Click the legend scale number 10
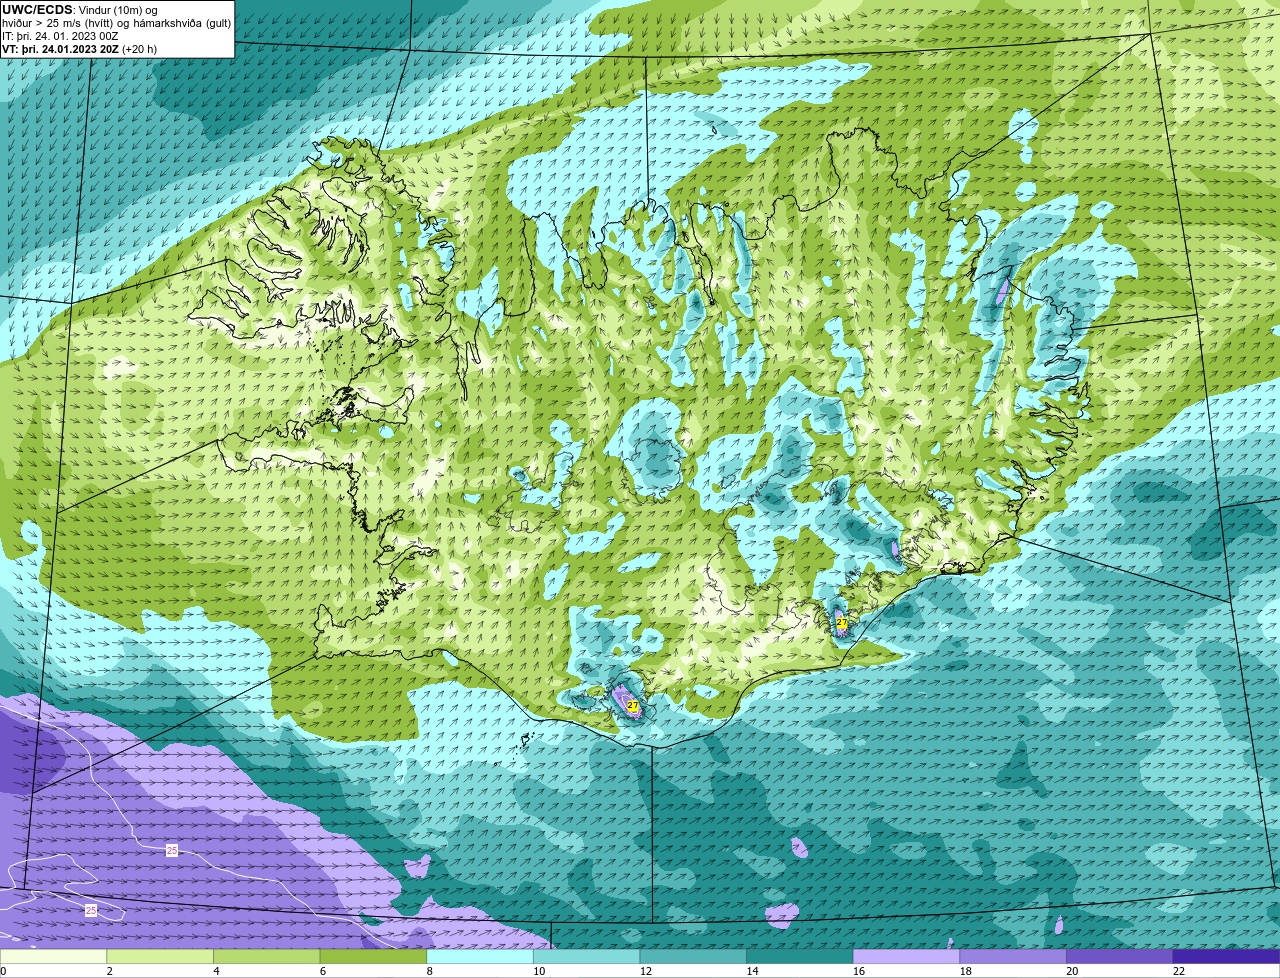 point(539,971)
